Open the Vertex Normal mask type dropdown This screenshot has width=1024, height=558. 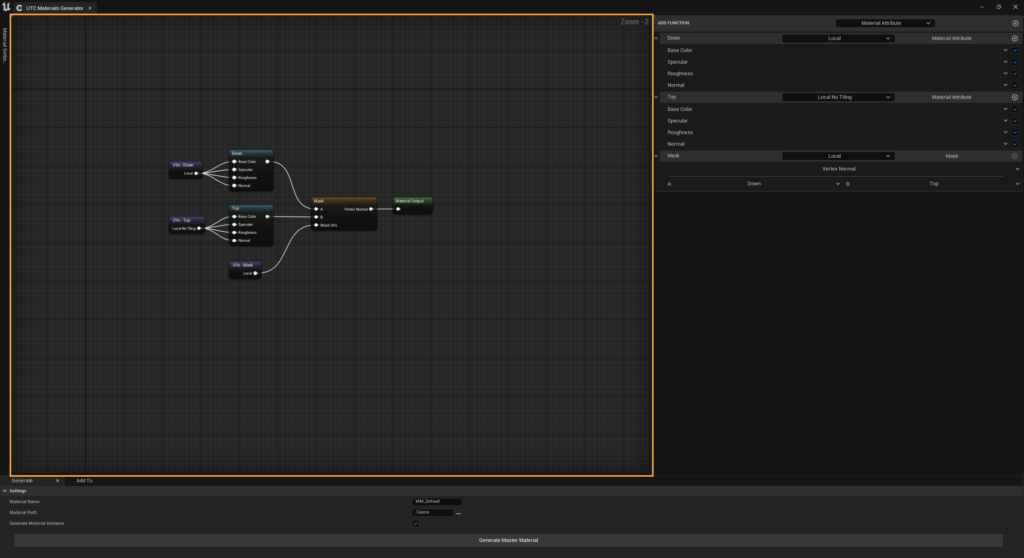(840, 169)
